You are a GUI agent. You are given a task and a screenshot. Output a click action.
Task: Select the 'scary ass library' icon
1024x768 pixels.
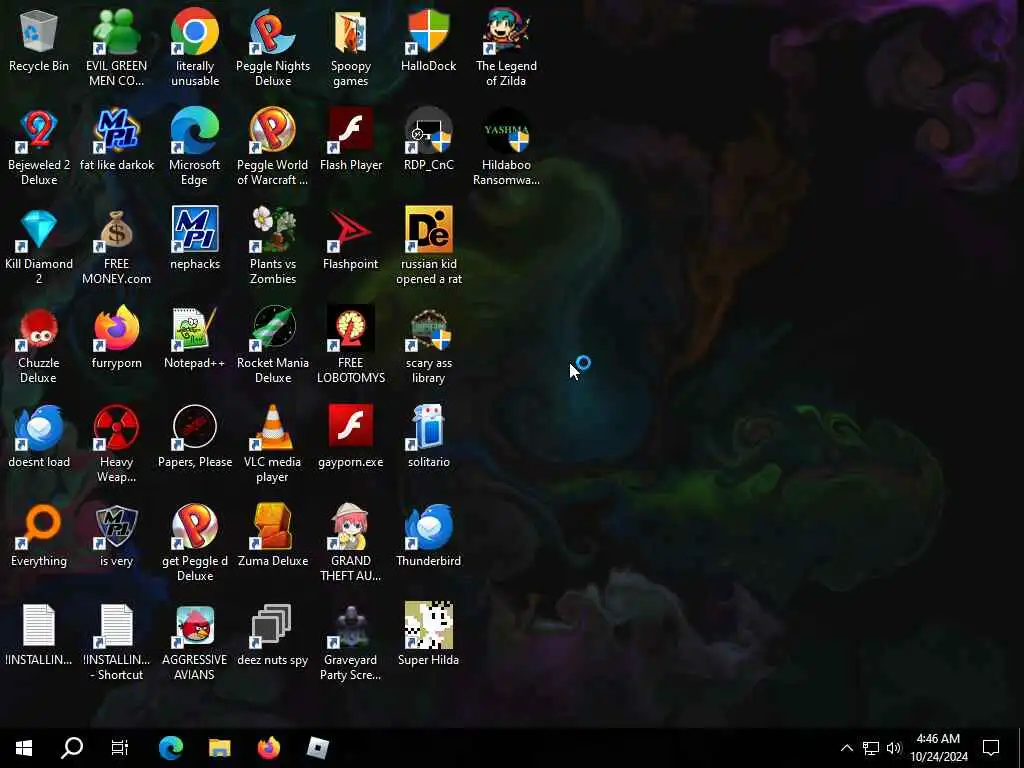coord(428,345)
